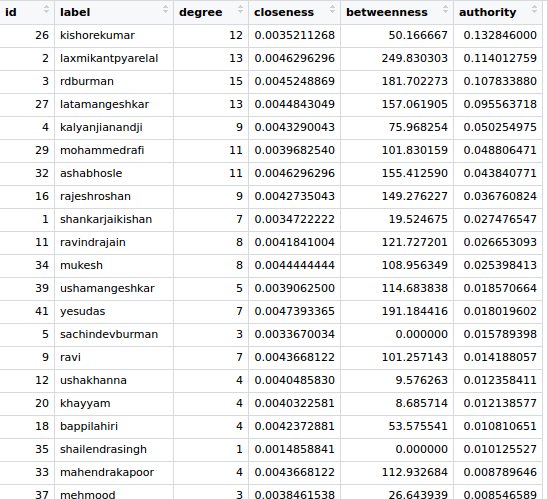Select the ravi label cell
547x499 pixels.
point(114,358)
